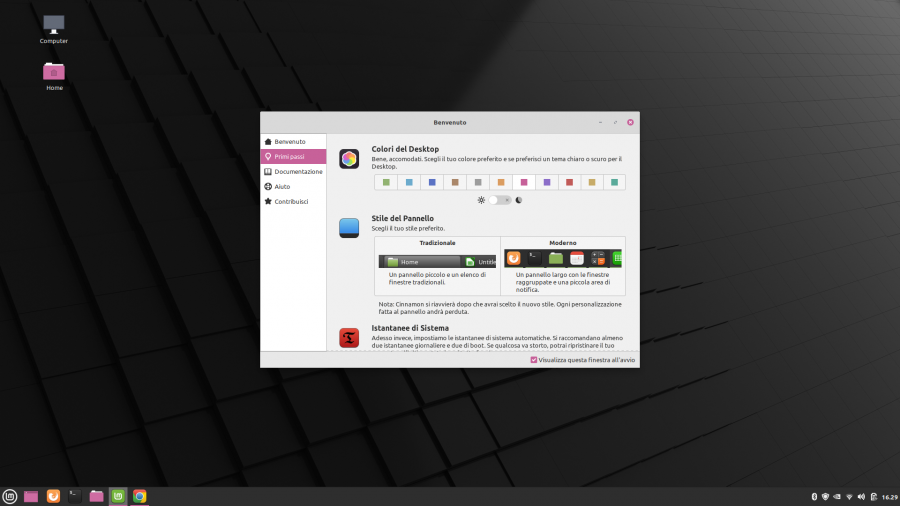Viewport: 900px width, 506px height.
Task: Pick the dark blue desktop color
Action: (432, 182)
